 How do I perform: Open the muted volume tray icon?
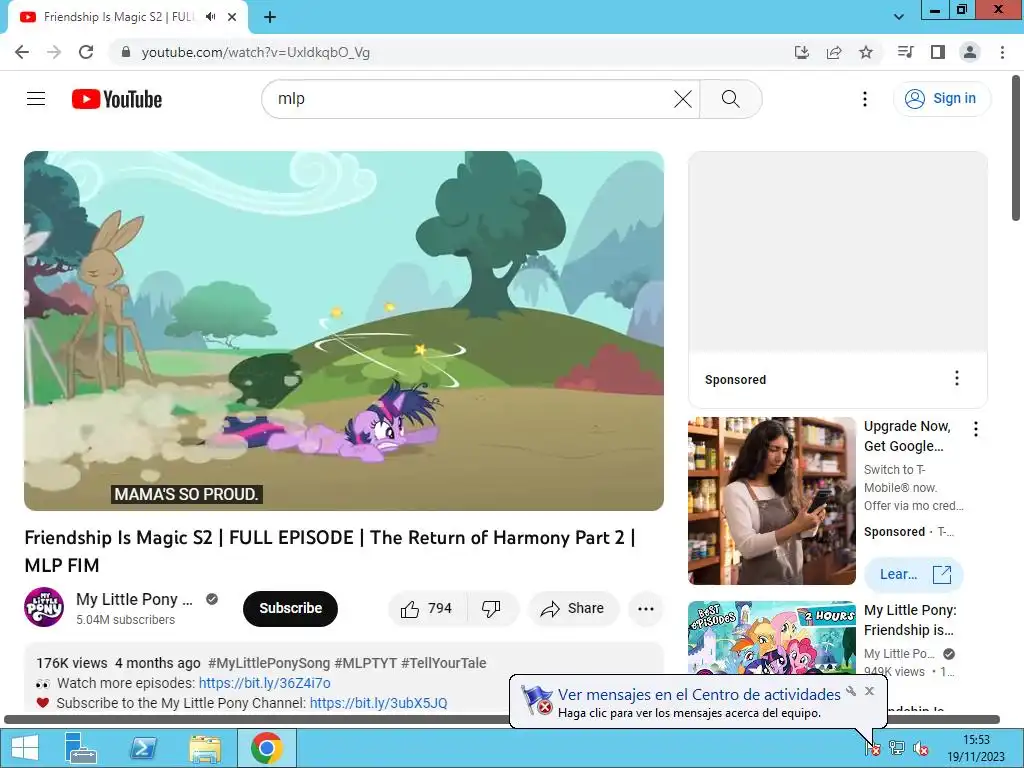pyautogui.click(x=921, y=748)
